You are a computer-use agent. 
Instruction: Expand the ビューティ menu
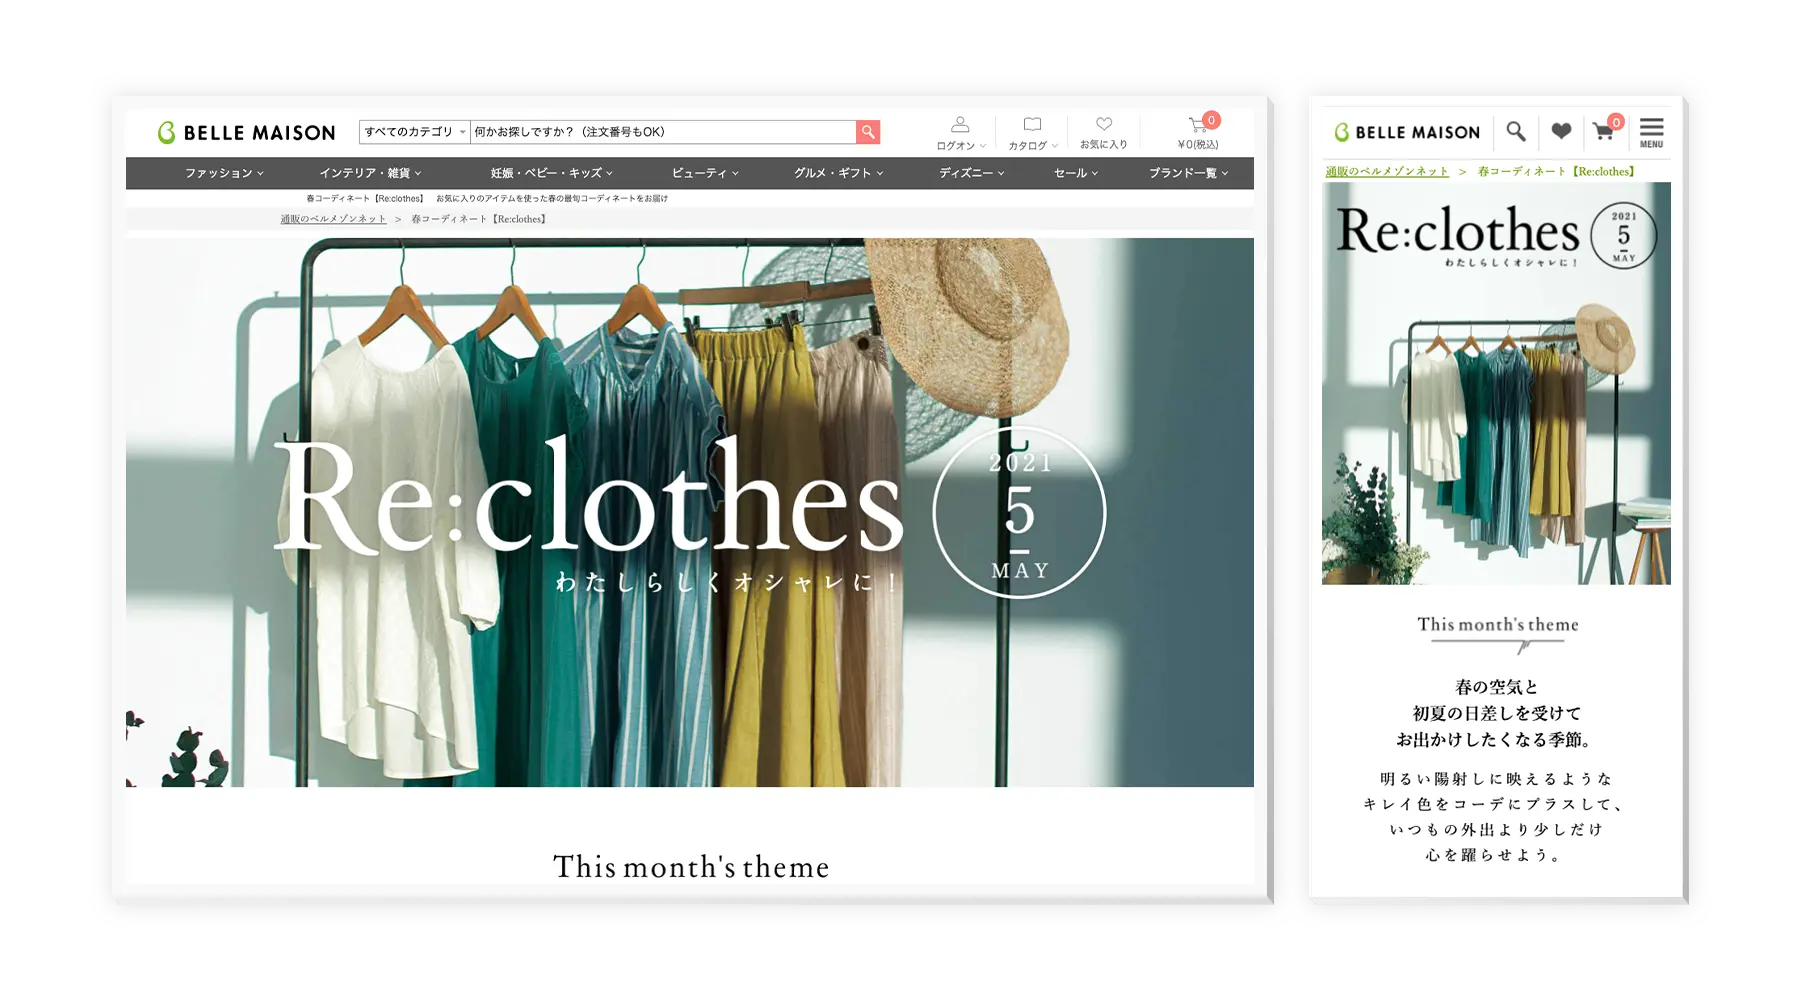pyautogui.click(x=705, y=173)
